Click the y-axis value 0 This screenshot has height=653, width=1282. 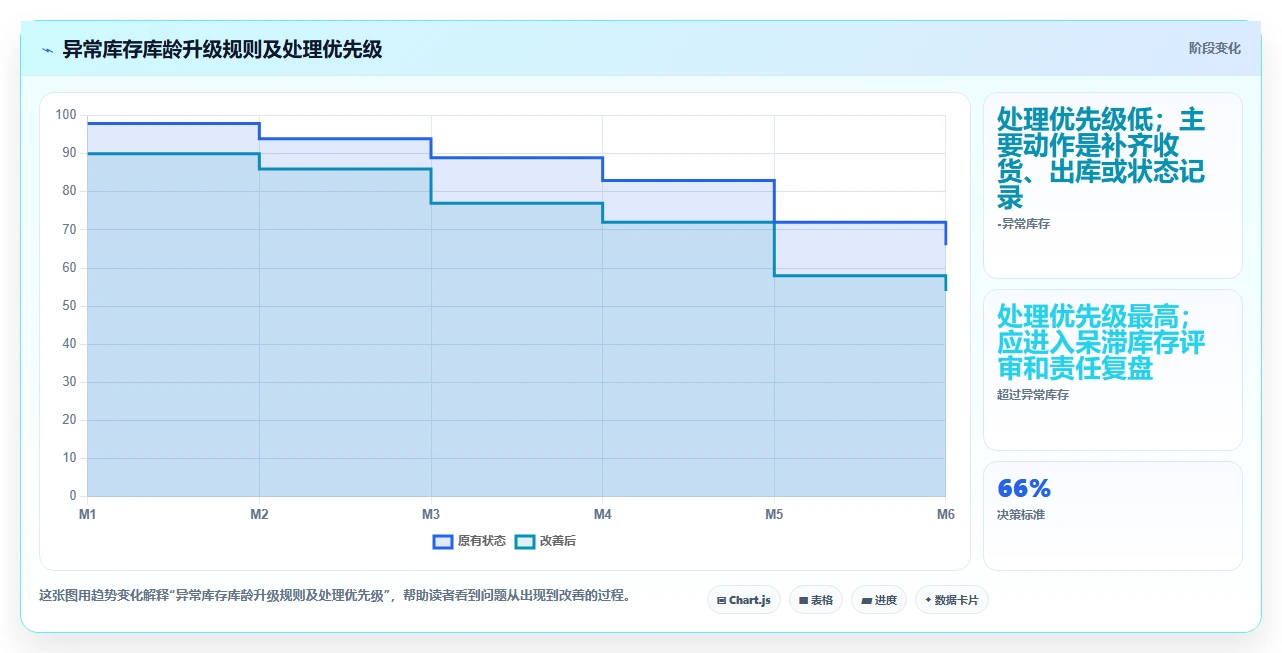tap(73, 496)
